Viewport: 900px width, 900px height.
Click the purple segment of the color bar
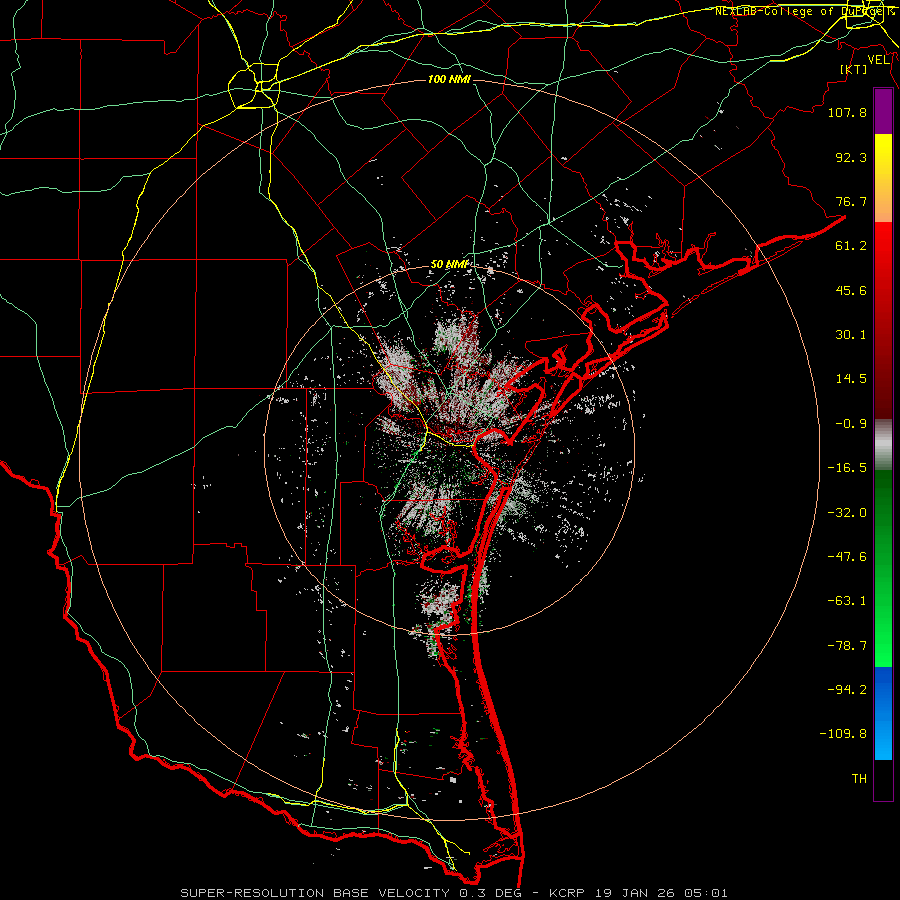(x=883, y=111)
